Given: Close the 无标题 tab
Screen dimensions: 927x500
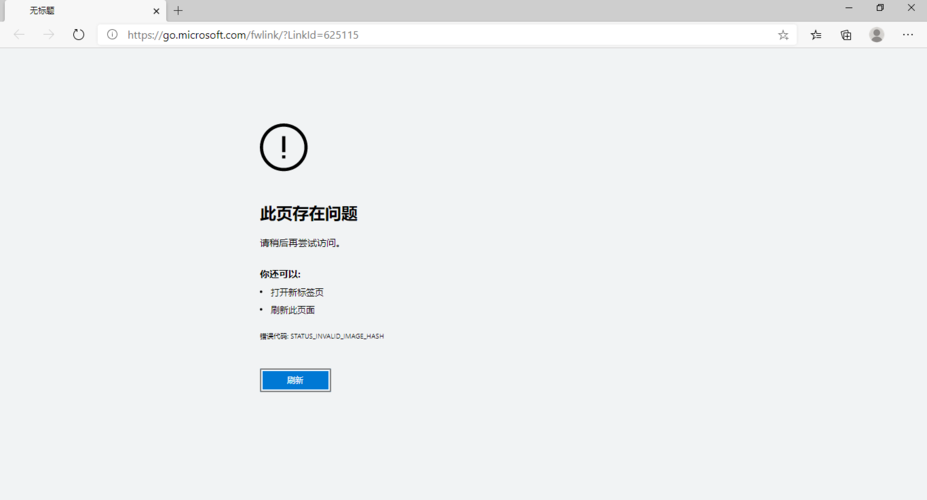Looking at the screenshot, I should tap(156, 11).
